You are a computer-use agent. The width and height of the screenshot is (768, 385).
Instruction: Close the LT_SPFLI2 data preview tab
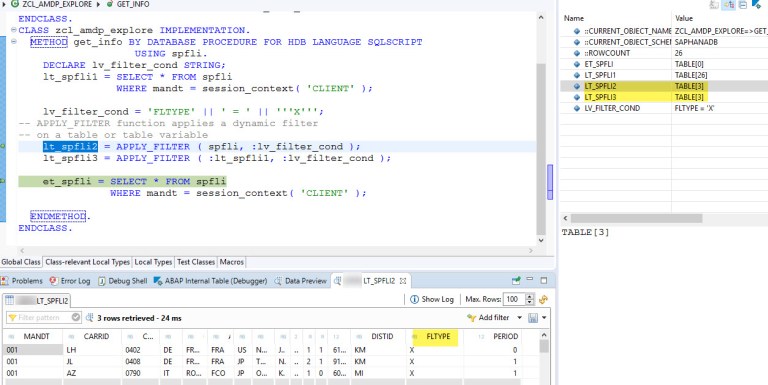coord(403,281)
